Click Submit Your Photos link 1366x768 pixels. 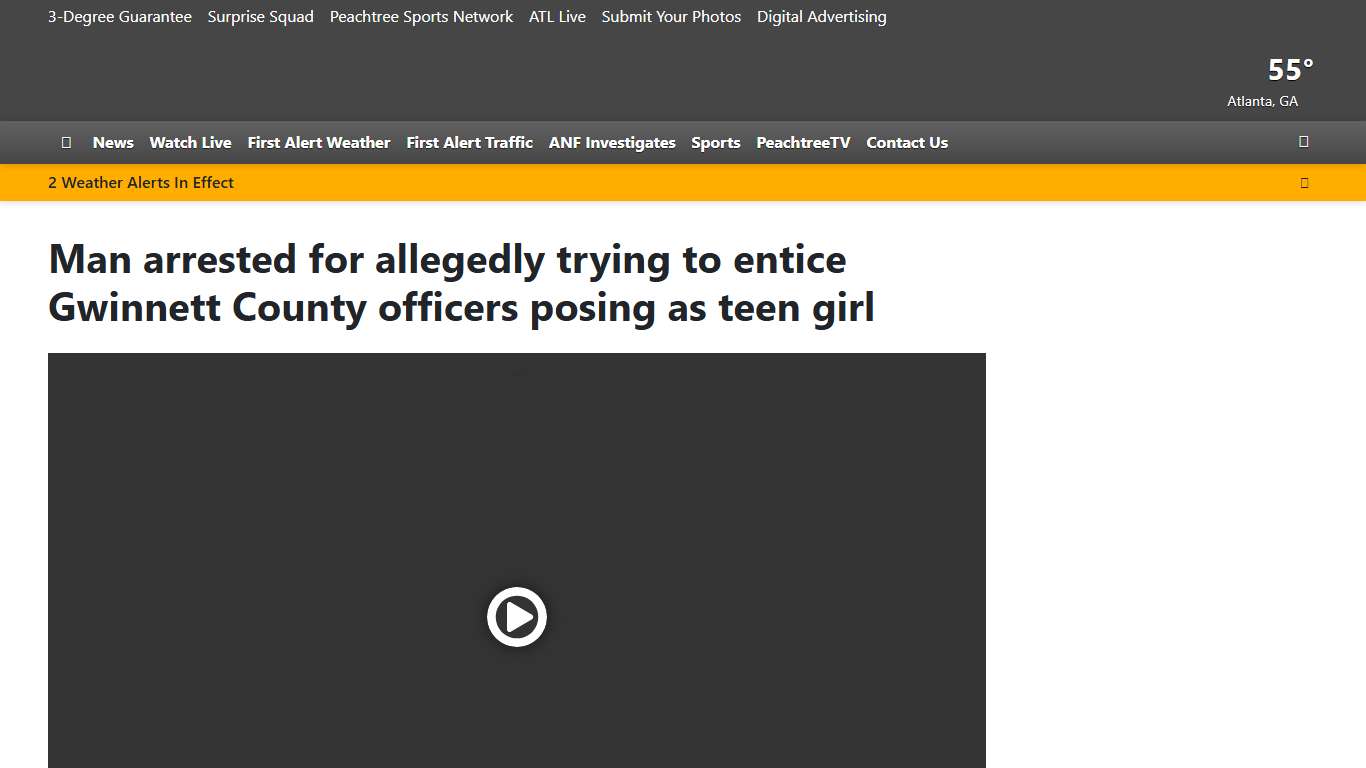pos(671,17)
